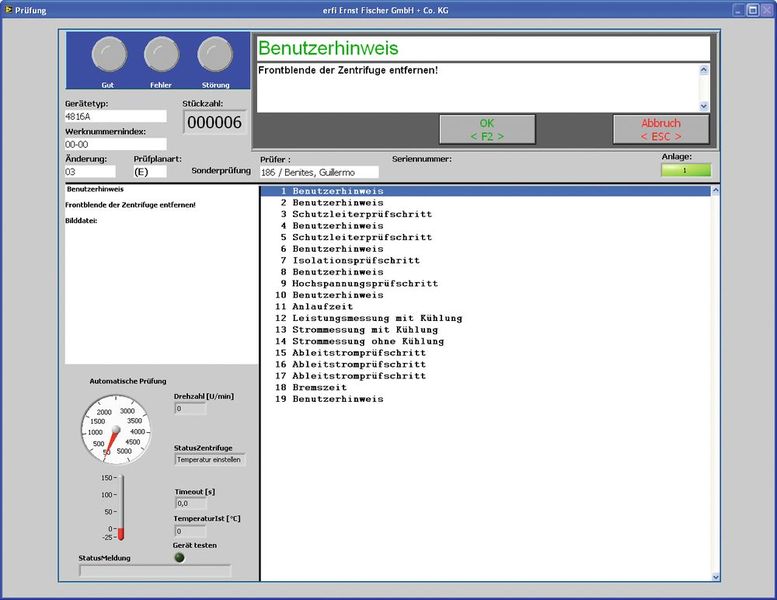Click the Bilddatei label in left panel
Viewport: 777px width, 600px height.
click(x=81, y=220)
